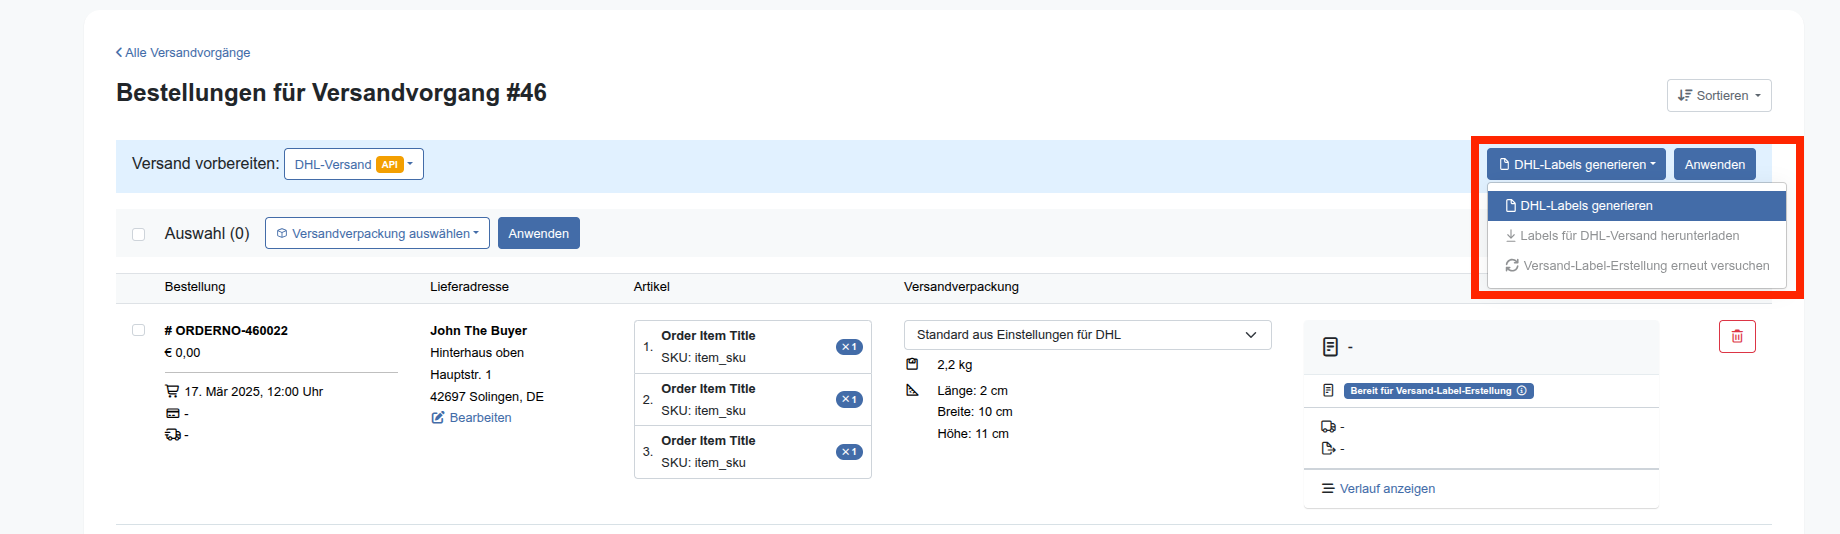Select DHL-Labels generieren menu entry
1840x534 pixels.
coord(1637,206)
